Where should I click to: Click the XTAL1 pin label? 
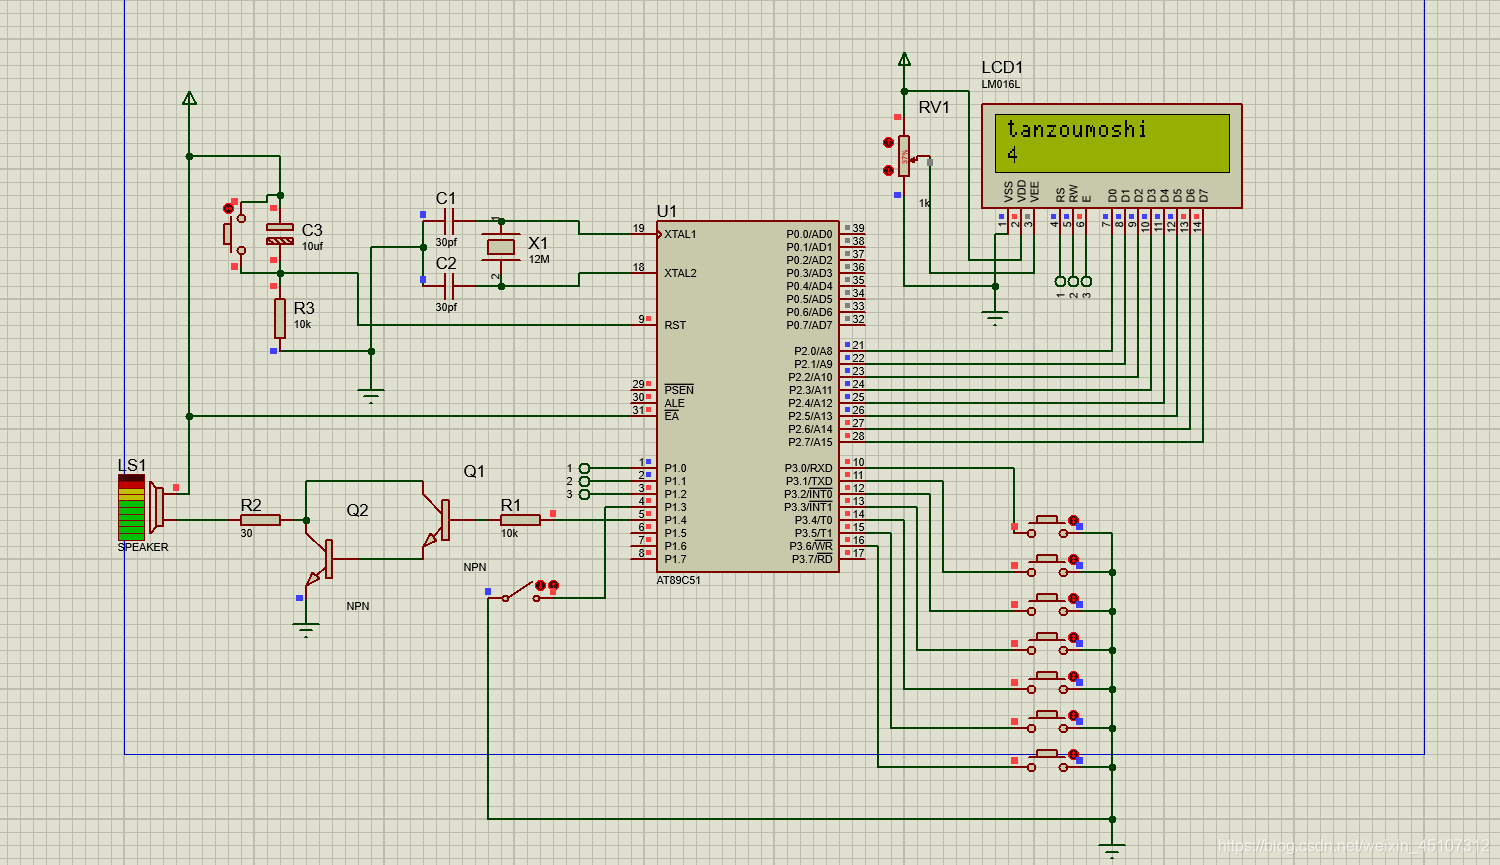681,234
